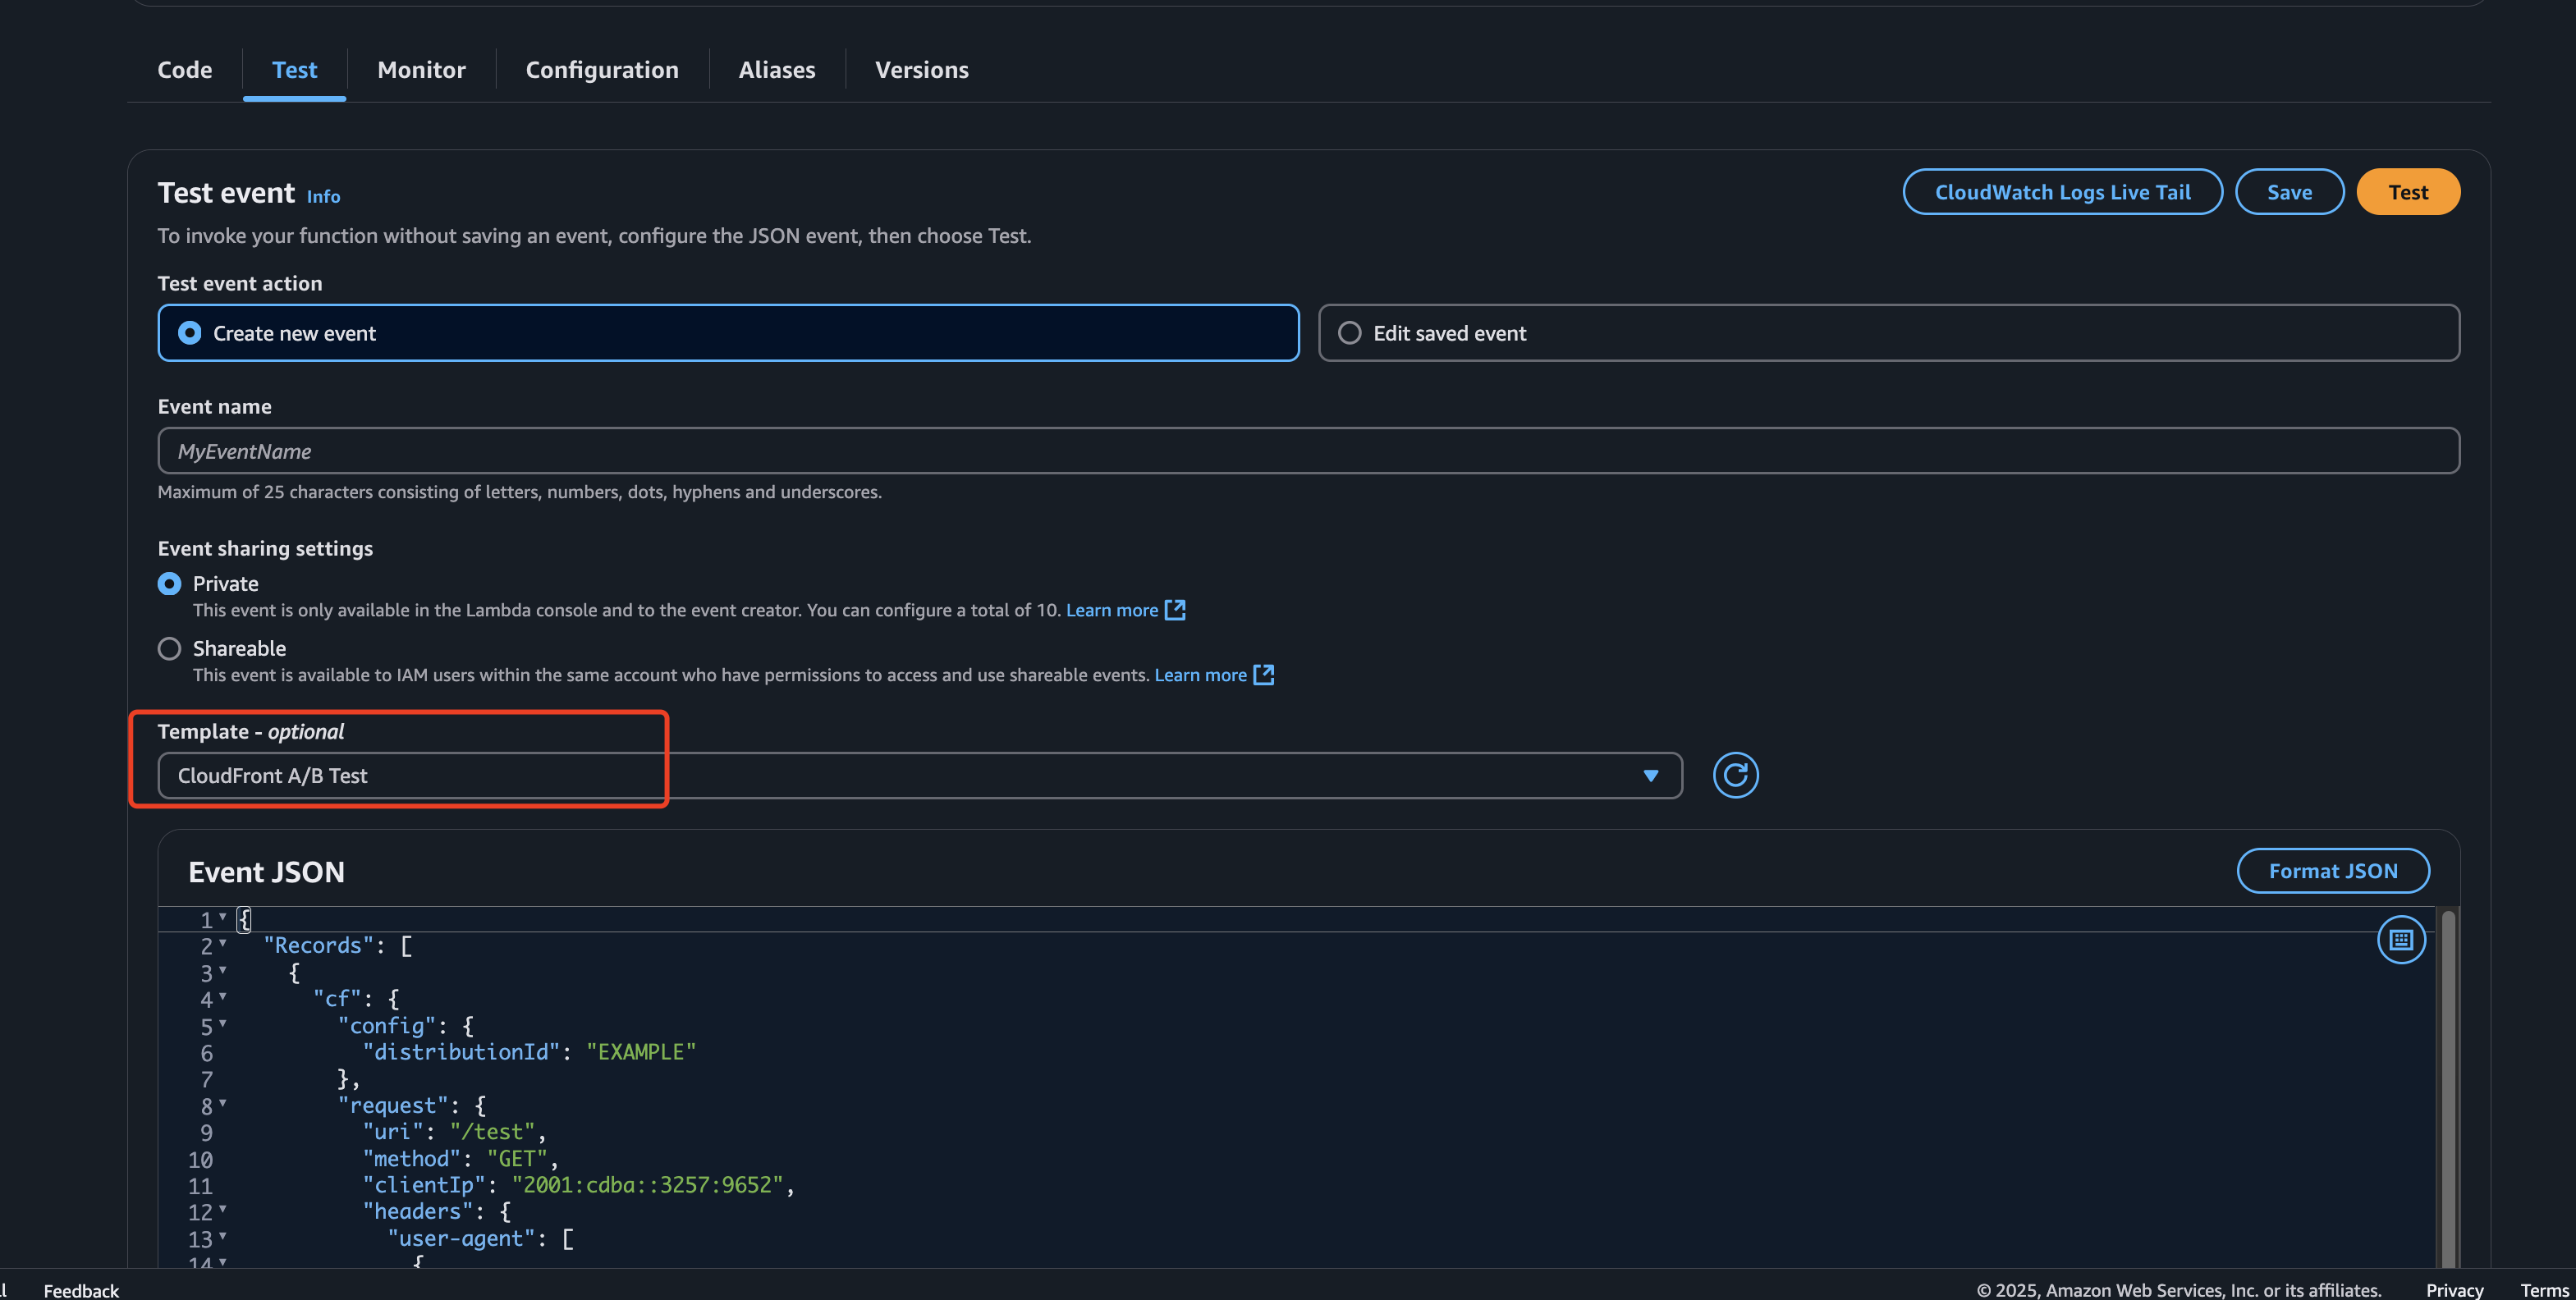
Task: Switch to the Configuration tab
Action: (x=602, y=70)
